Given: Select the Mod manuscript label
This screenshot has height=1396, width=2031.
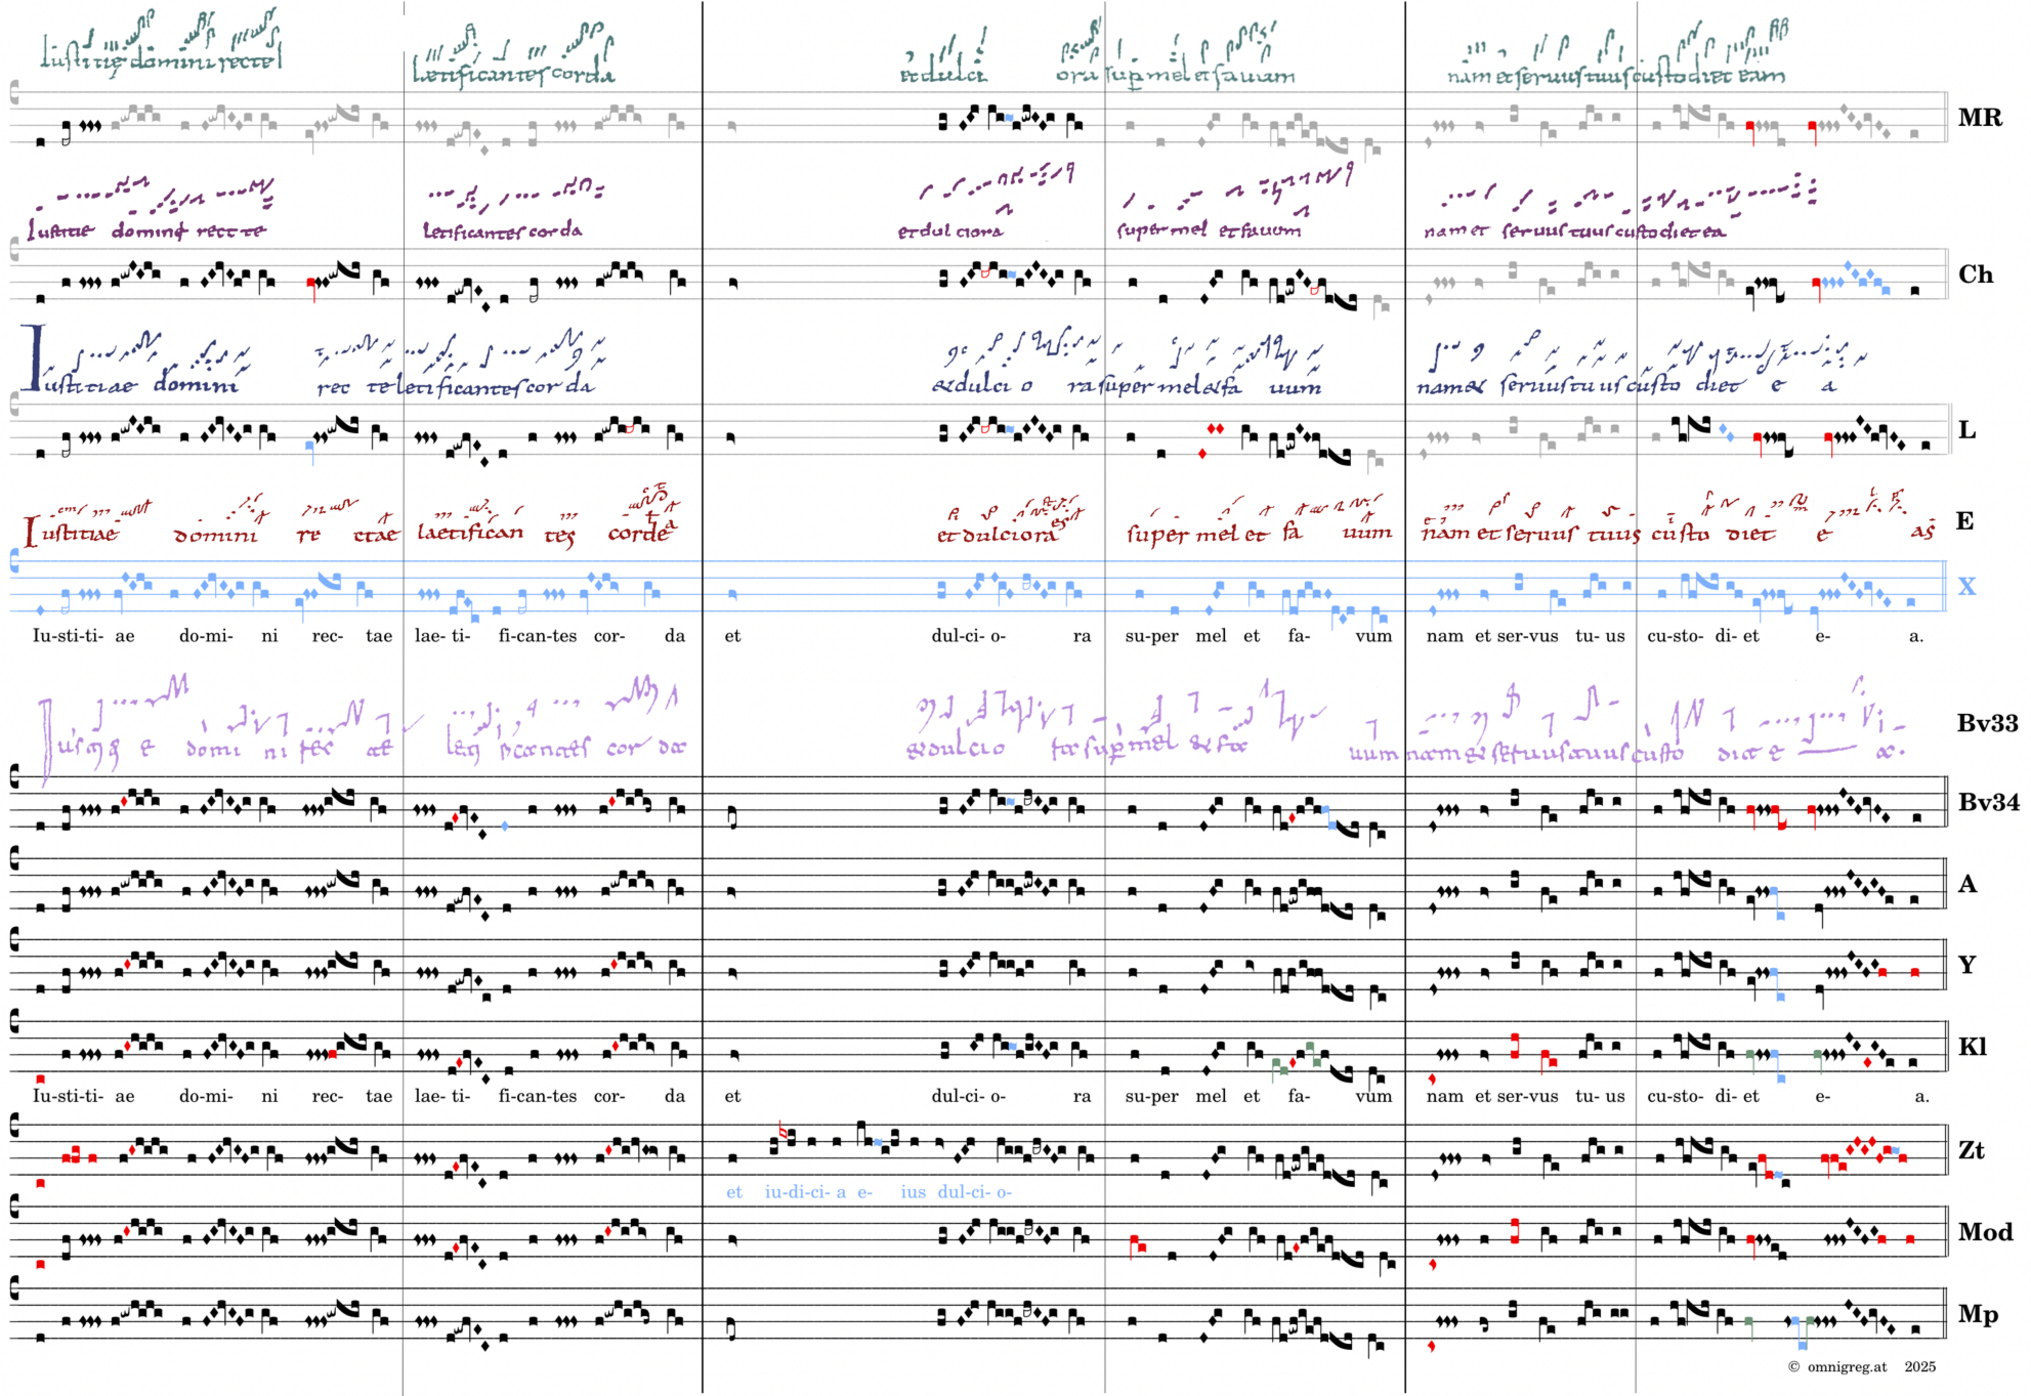Looking at the screenshot, I should tap(1985, 1232).
